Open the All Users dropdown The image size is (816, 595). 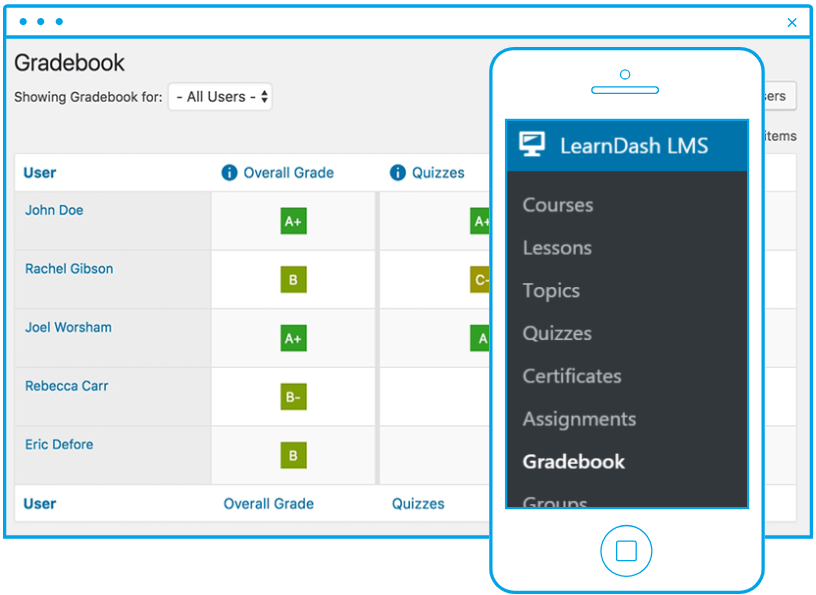coord(220,96)
